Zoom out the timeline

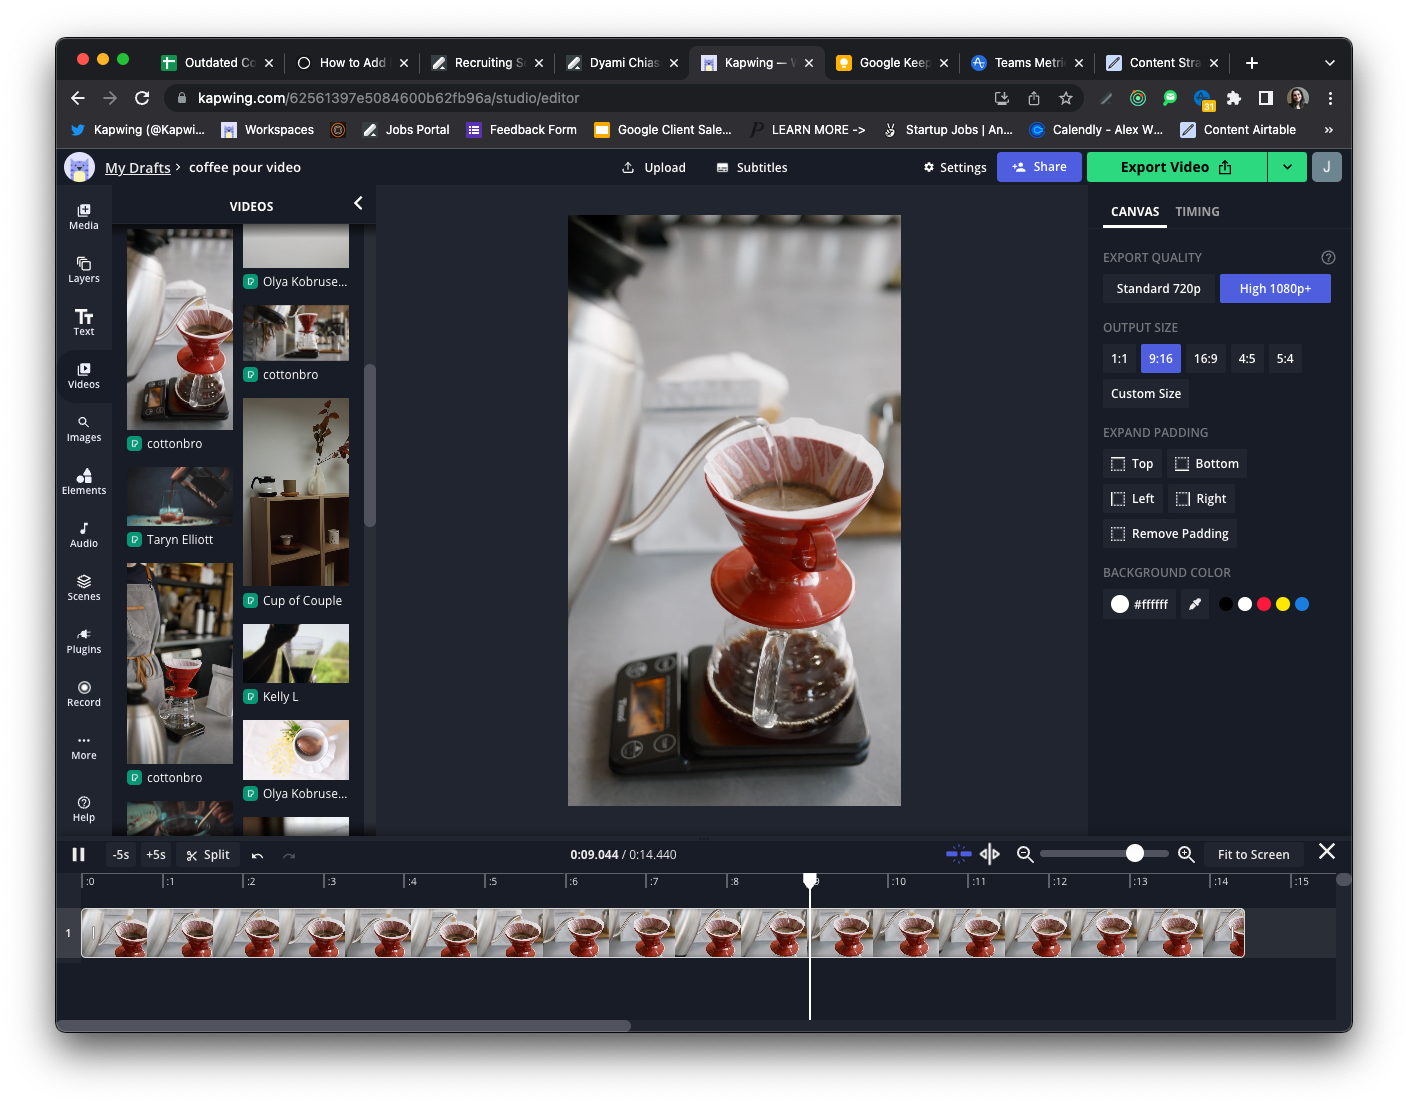pos(1025,854)
